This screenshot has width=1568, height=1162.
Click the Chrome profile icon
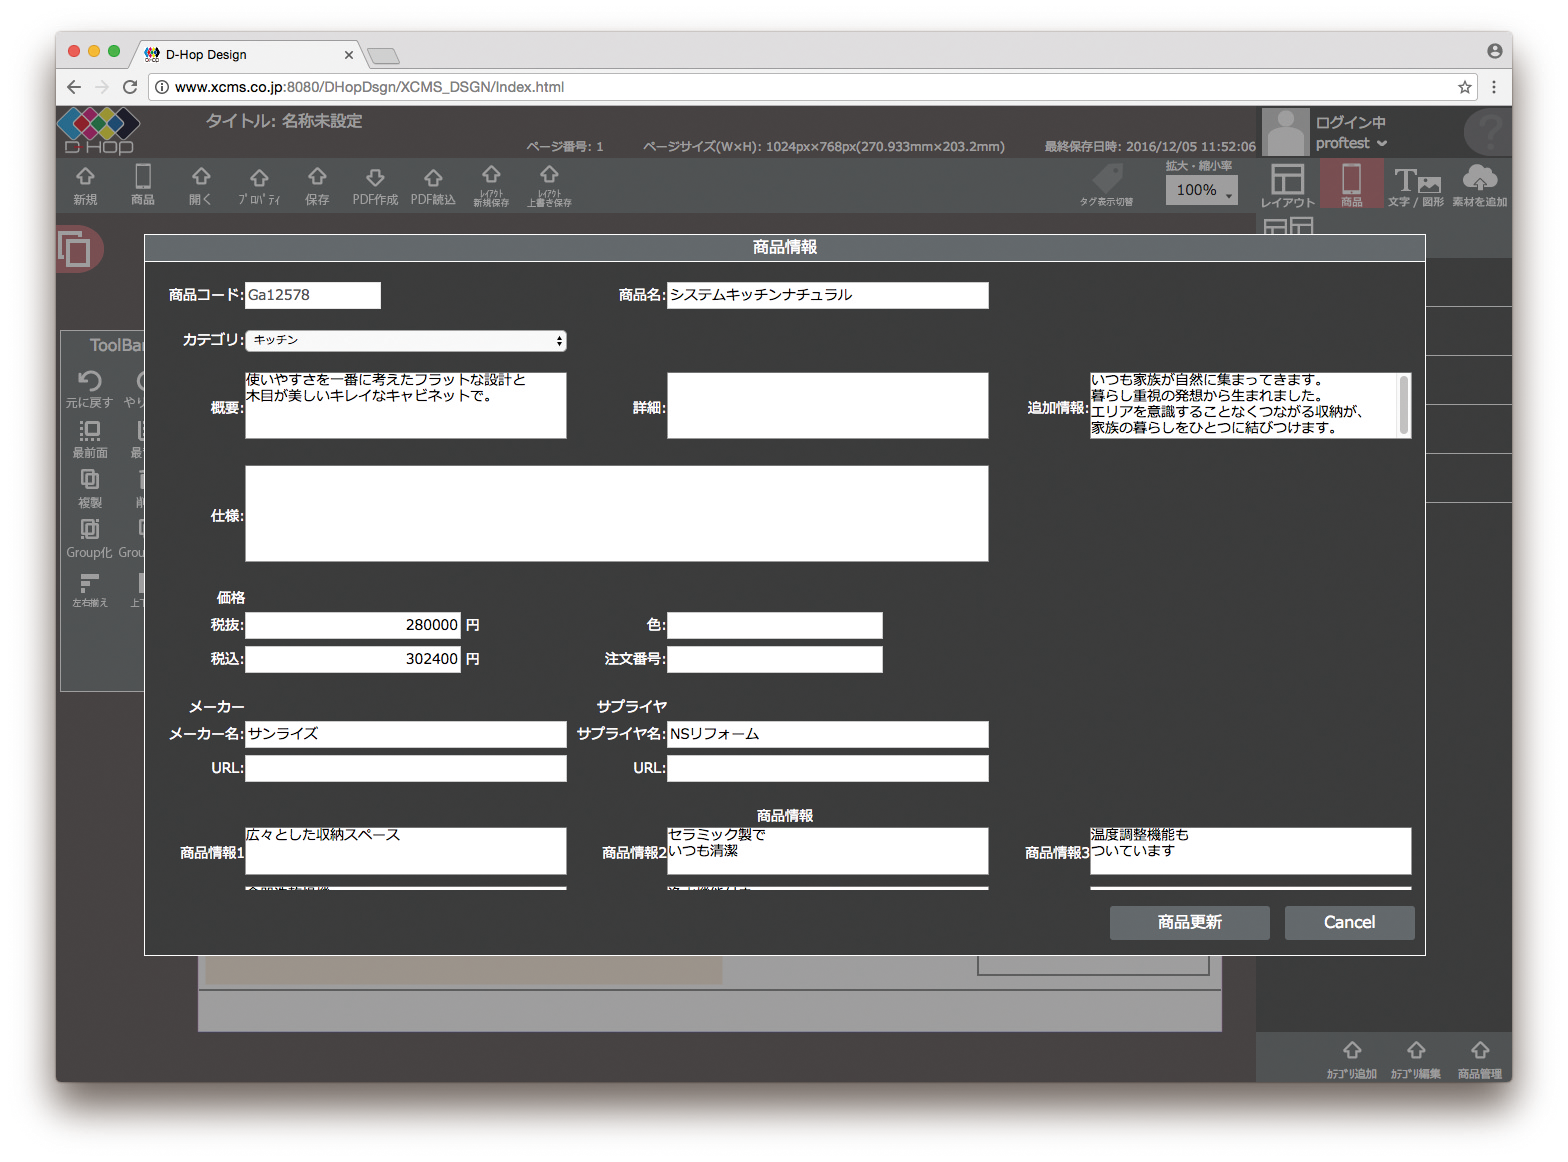1494,51
